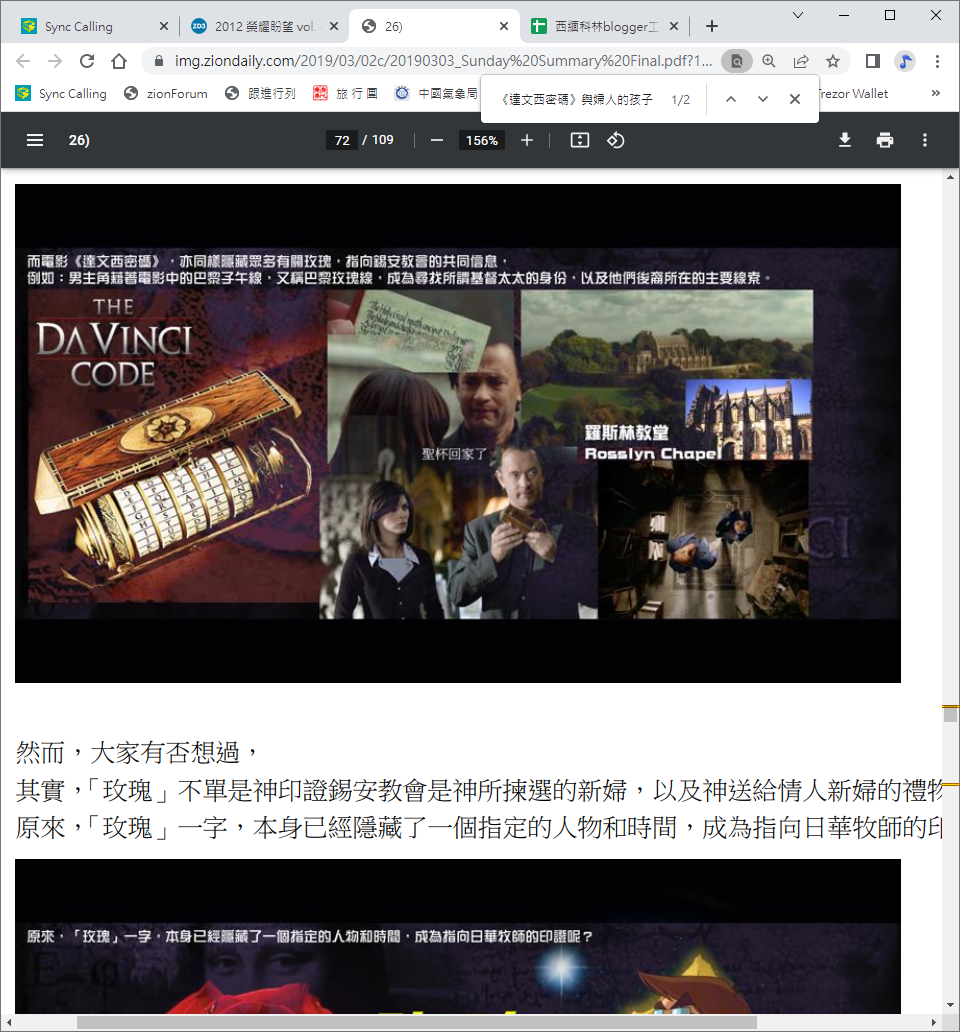Click vertical scrollbar up arrow
Screen dimensions: 960x1032
(x=950, y=177)
